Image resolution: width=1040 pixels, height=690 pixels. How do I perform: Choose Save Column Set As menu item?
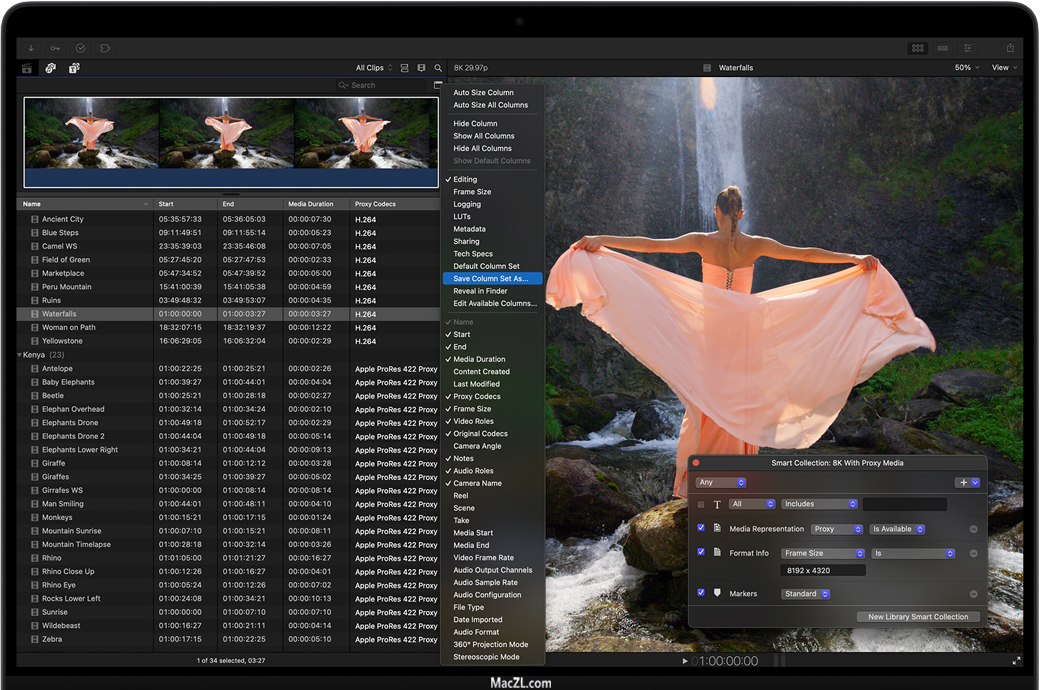pyautogui.click(x=492, y=279)
